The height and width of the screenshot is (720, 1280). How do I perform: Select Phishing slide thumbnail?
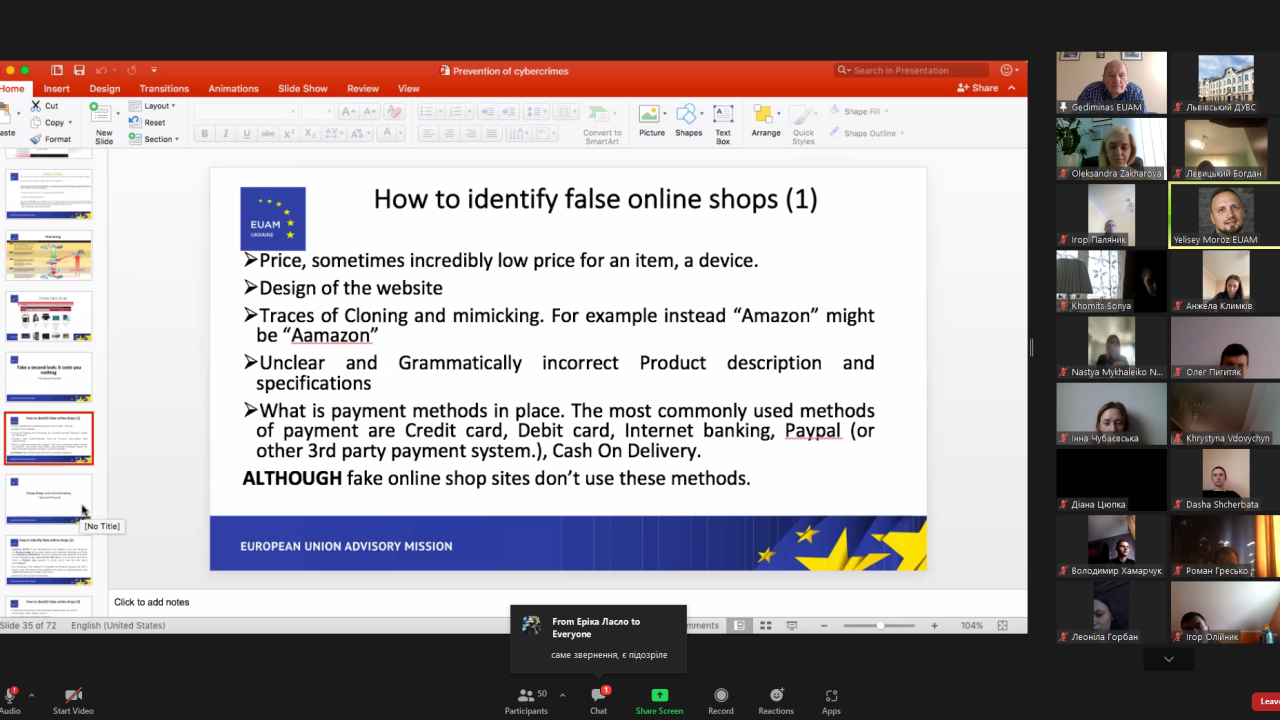tap(49, 255)
